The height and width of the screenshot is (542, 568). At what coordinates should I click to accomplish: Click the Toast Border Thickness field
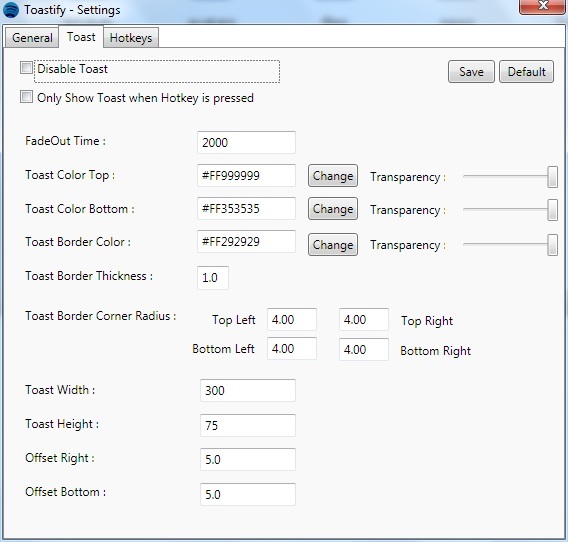tap(213, 278)
